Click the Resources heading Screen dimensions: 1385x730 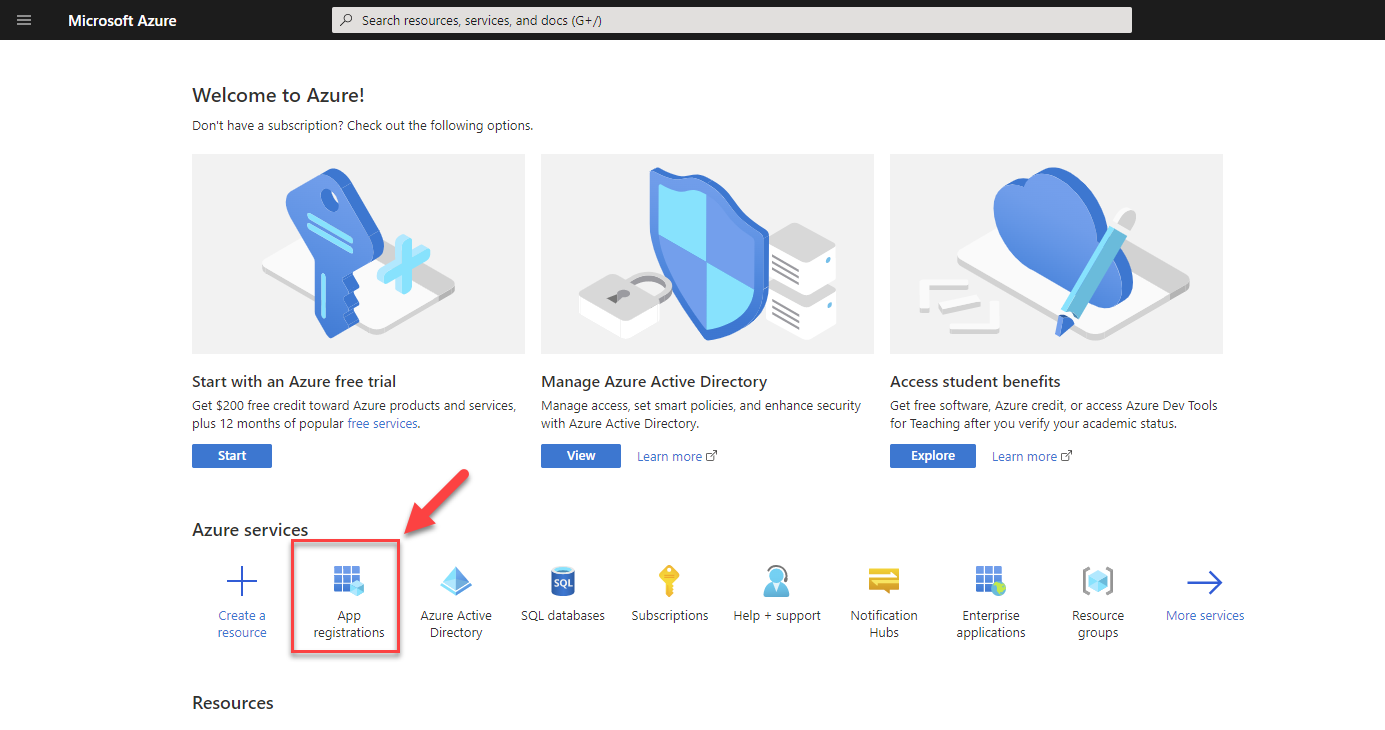coord(233,703)
